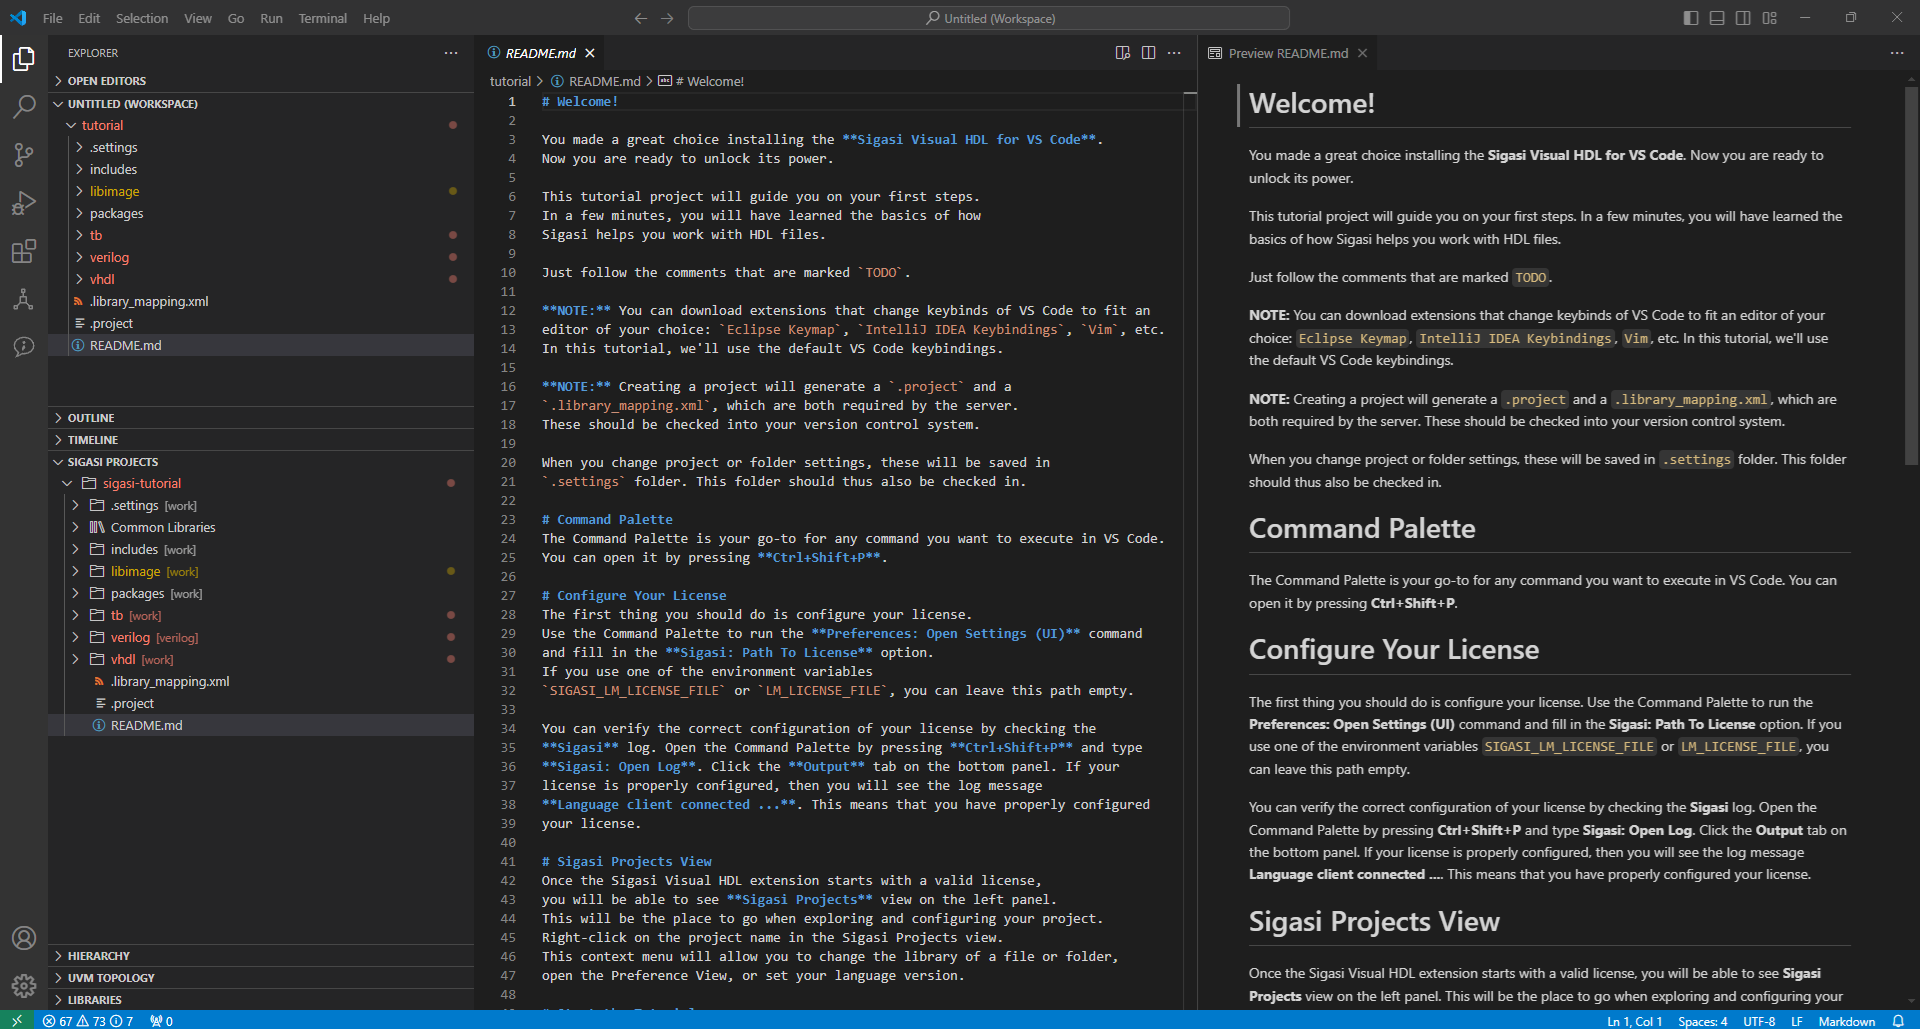Open editor More Actions menu
Screen dimensions: 1920x1029
1175,53
